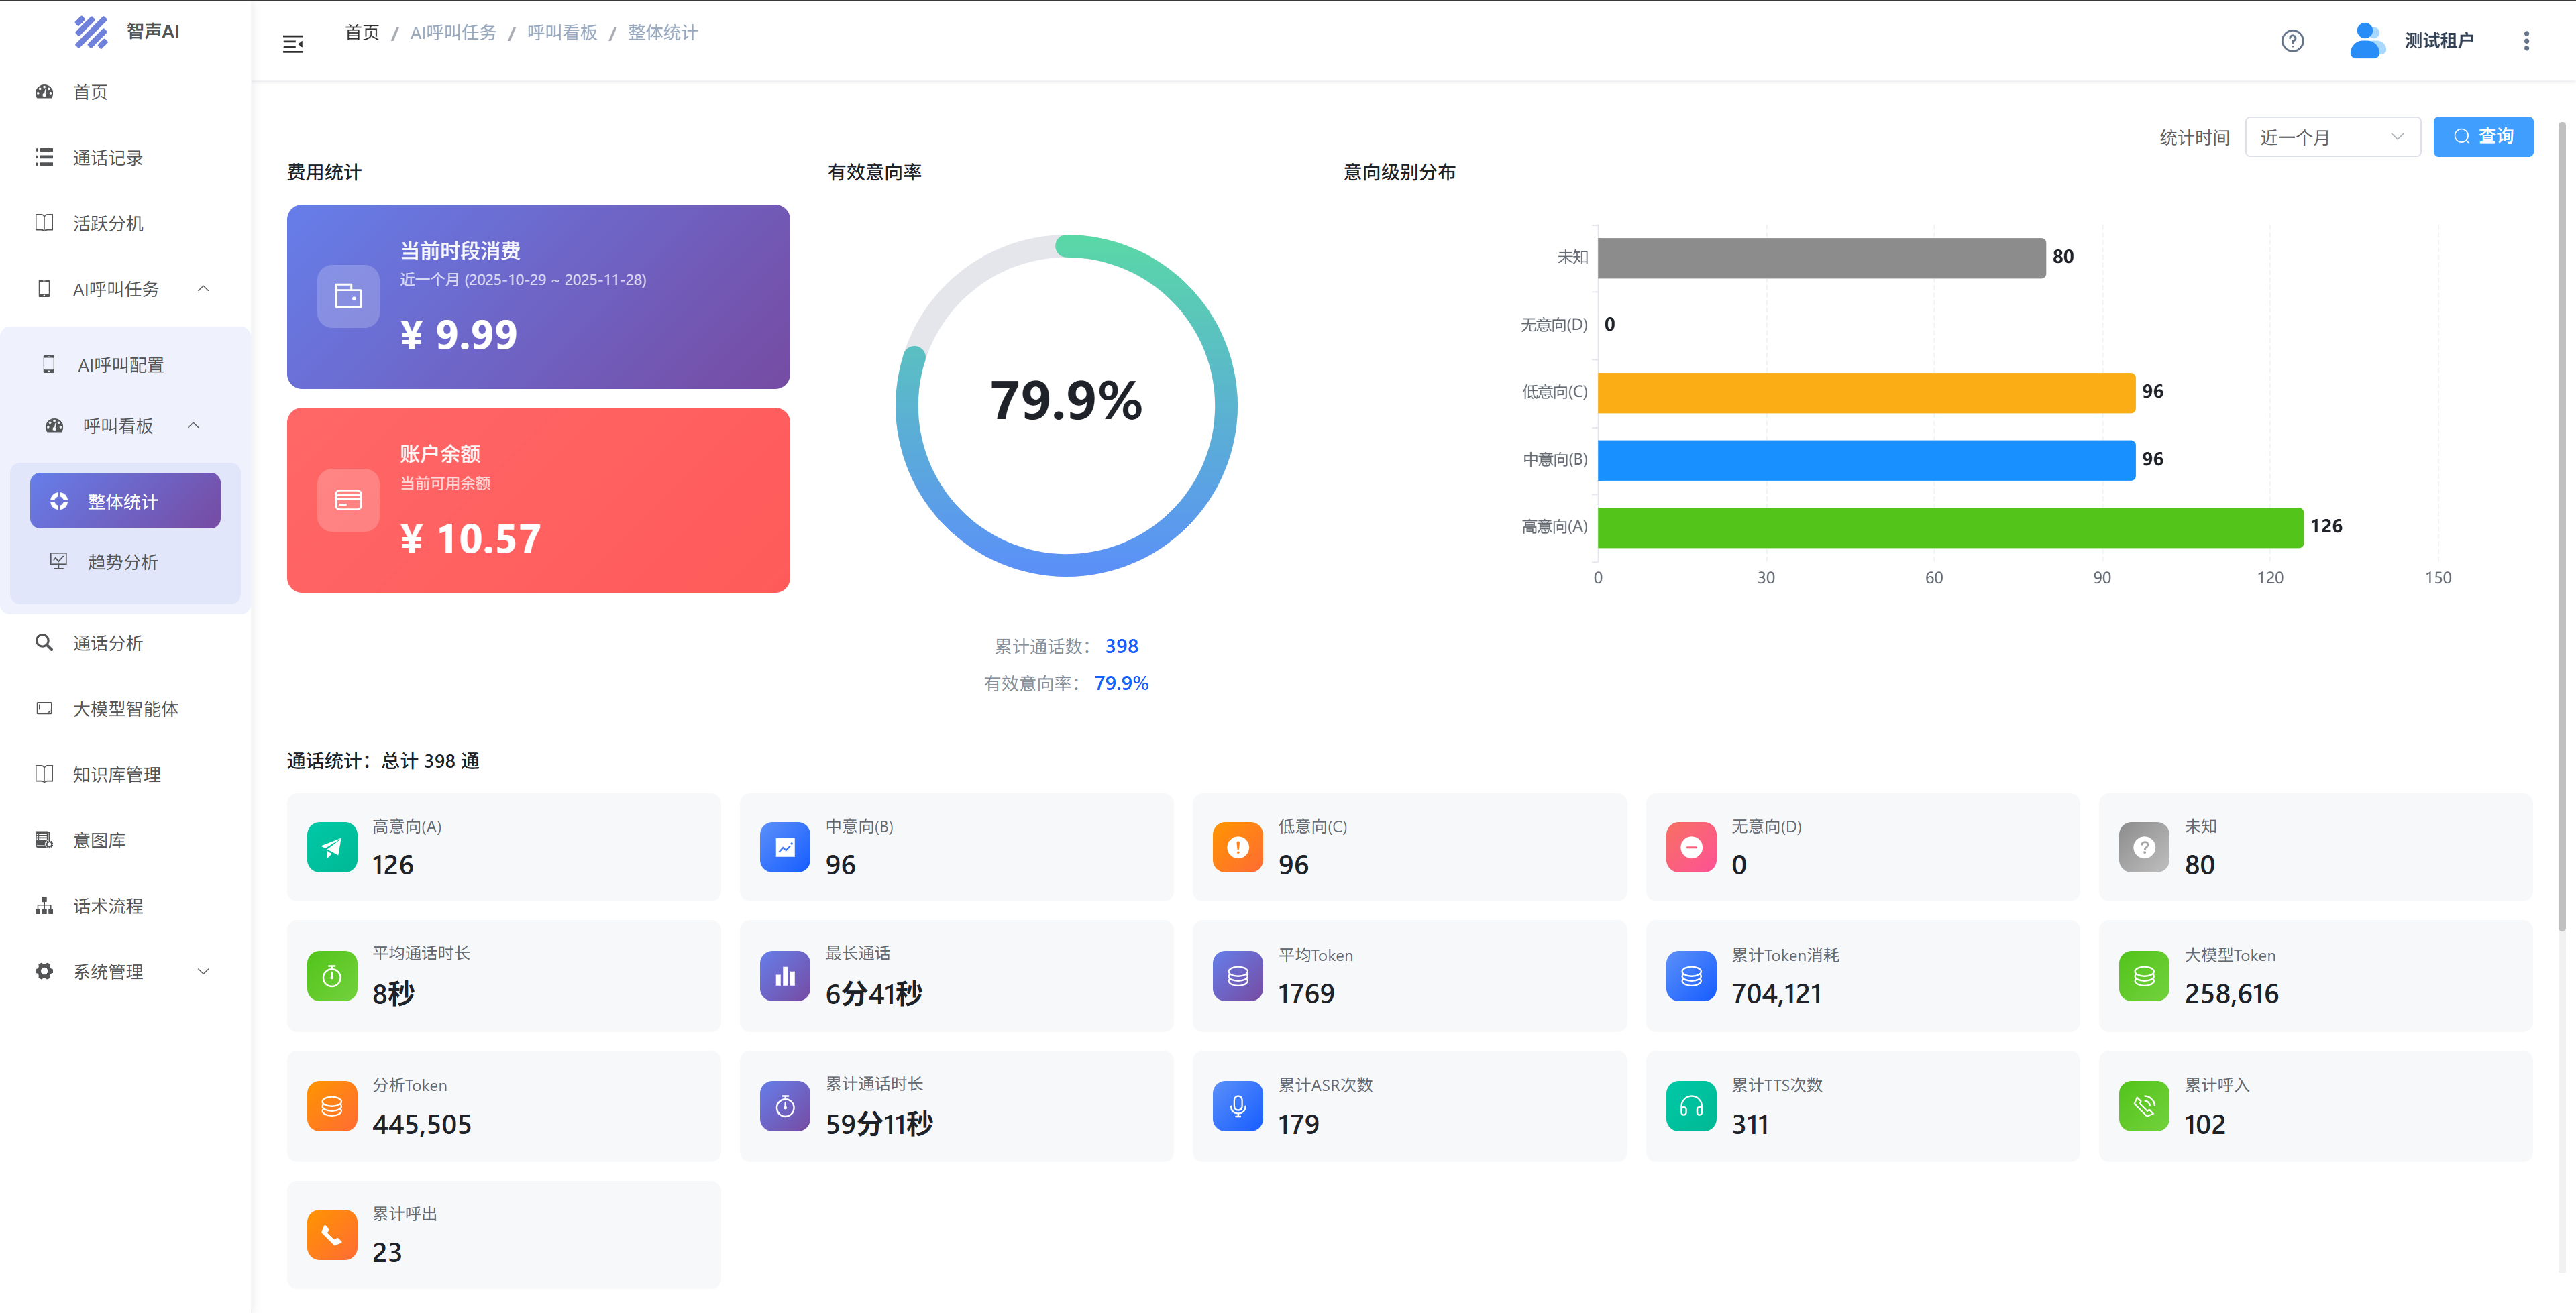Click the 查询 search button

(x=2482, y=137)
